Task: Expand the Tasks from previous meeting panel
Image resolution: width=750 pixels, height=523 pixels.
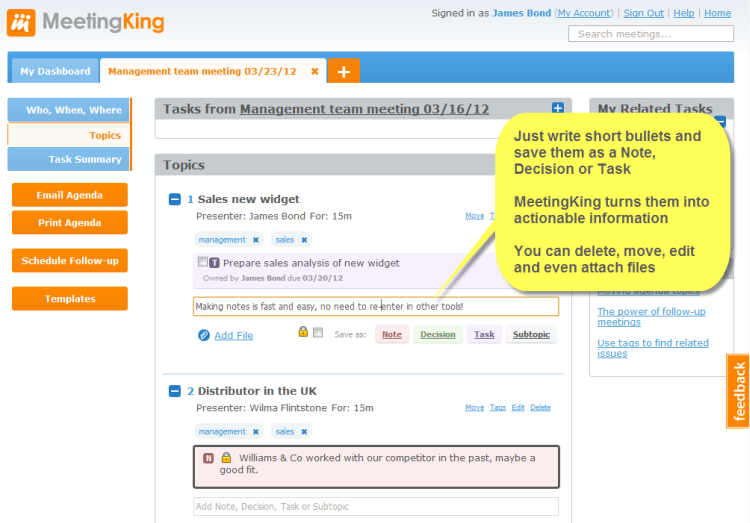Action: pyautogui.click(x=557, y=108)
